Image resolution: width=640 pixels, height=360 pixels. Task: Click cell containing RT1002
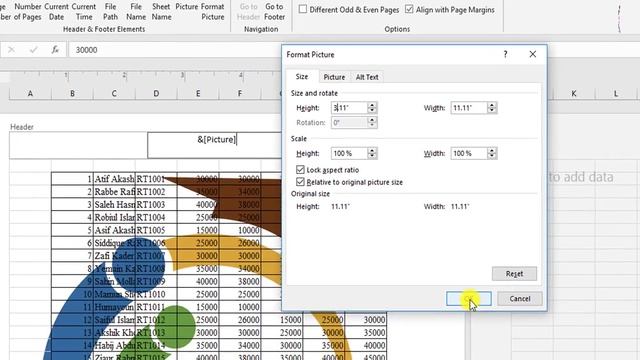[x=156, y=192]
